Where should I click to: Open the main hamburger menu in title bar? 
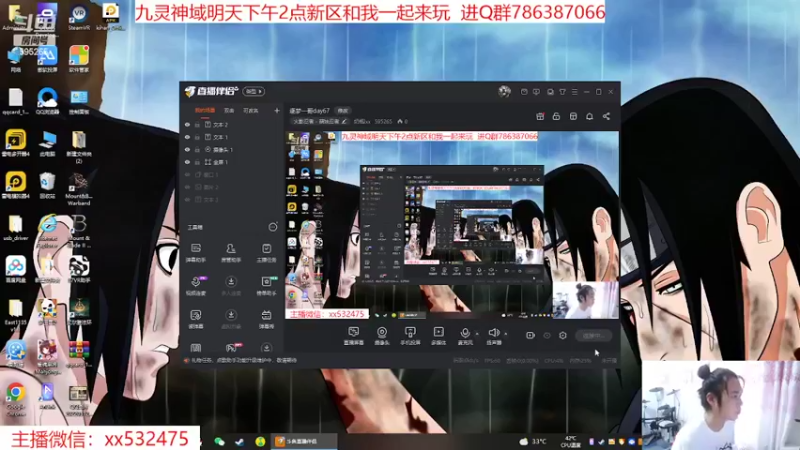pyautogui.click(x=574, y=92)
